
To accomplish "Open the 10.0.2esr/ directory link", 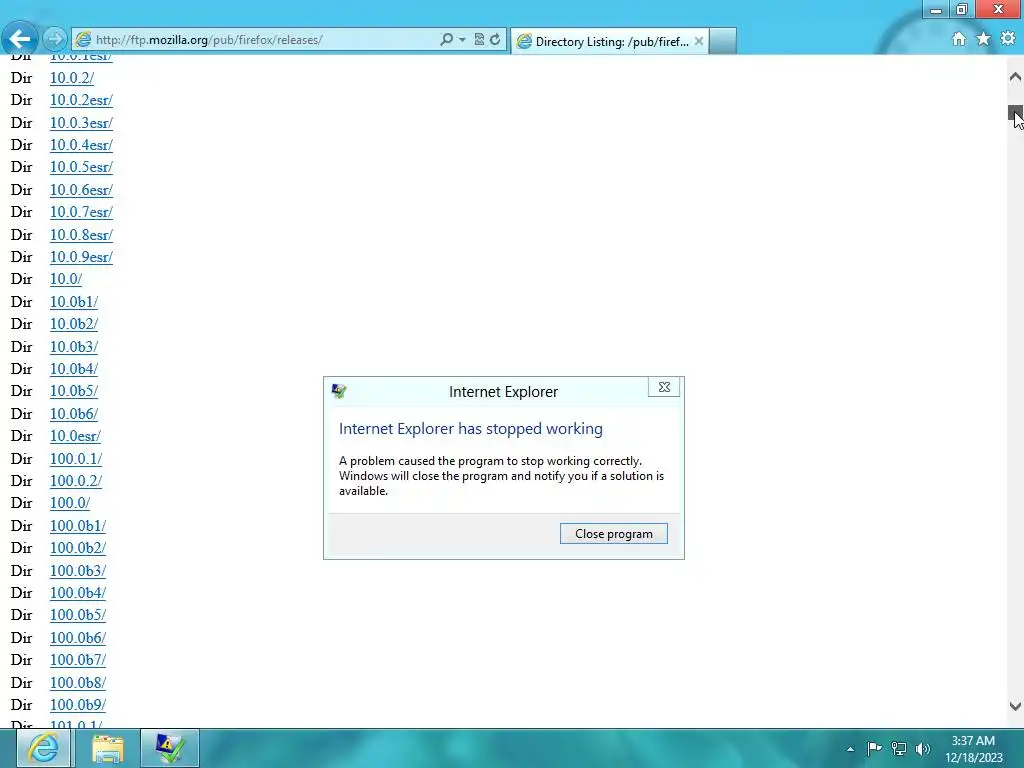I will pyautogui.click(x=81, y=100).
